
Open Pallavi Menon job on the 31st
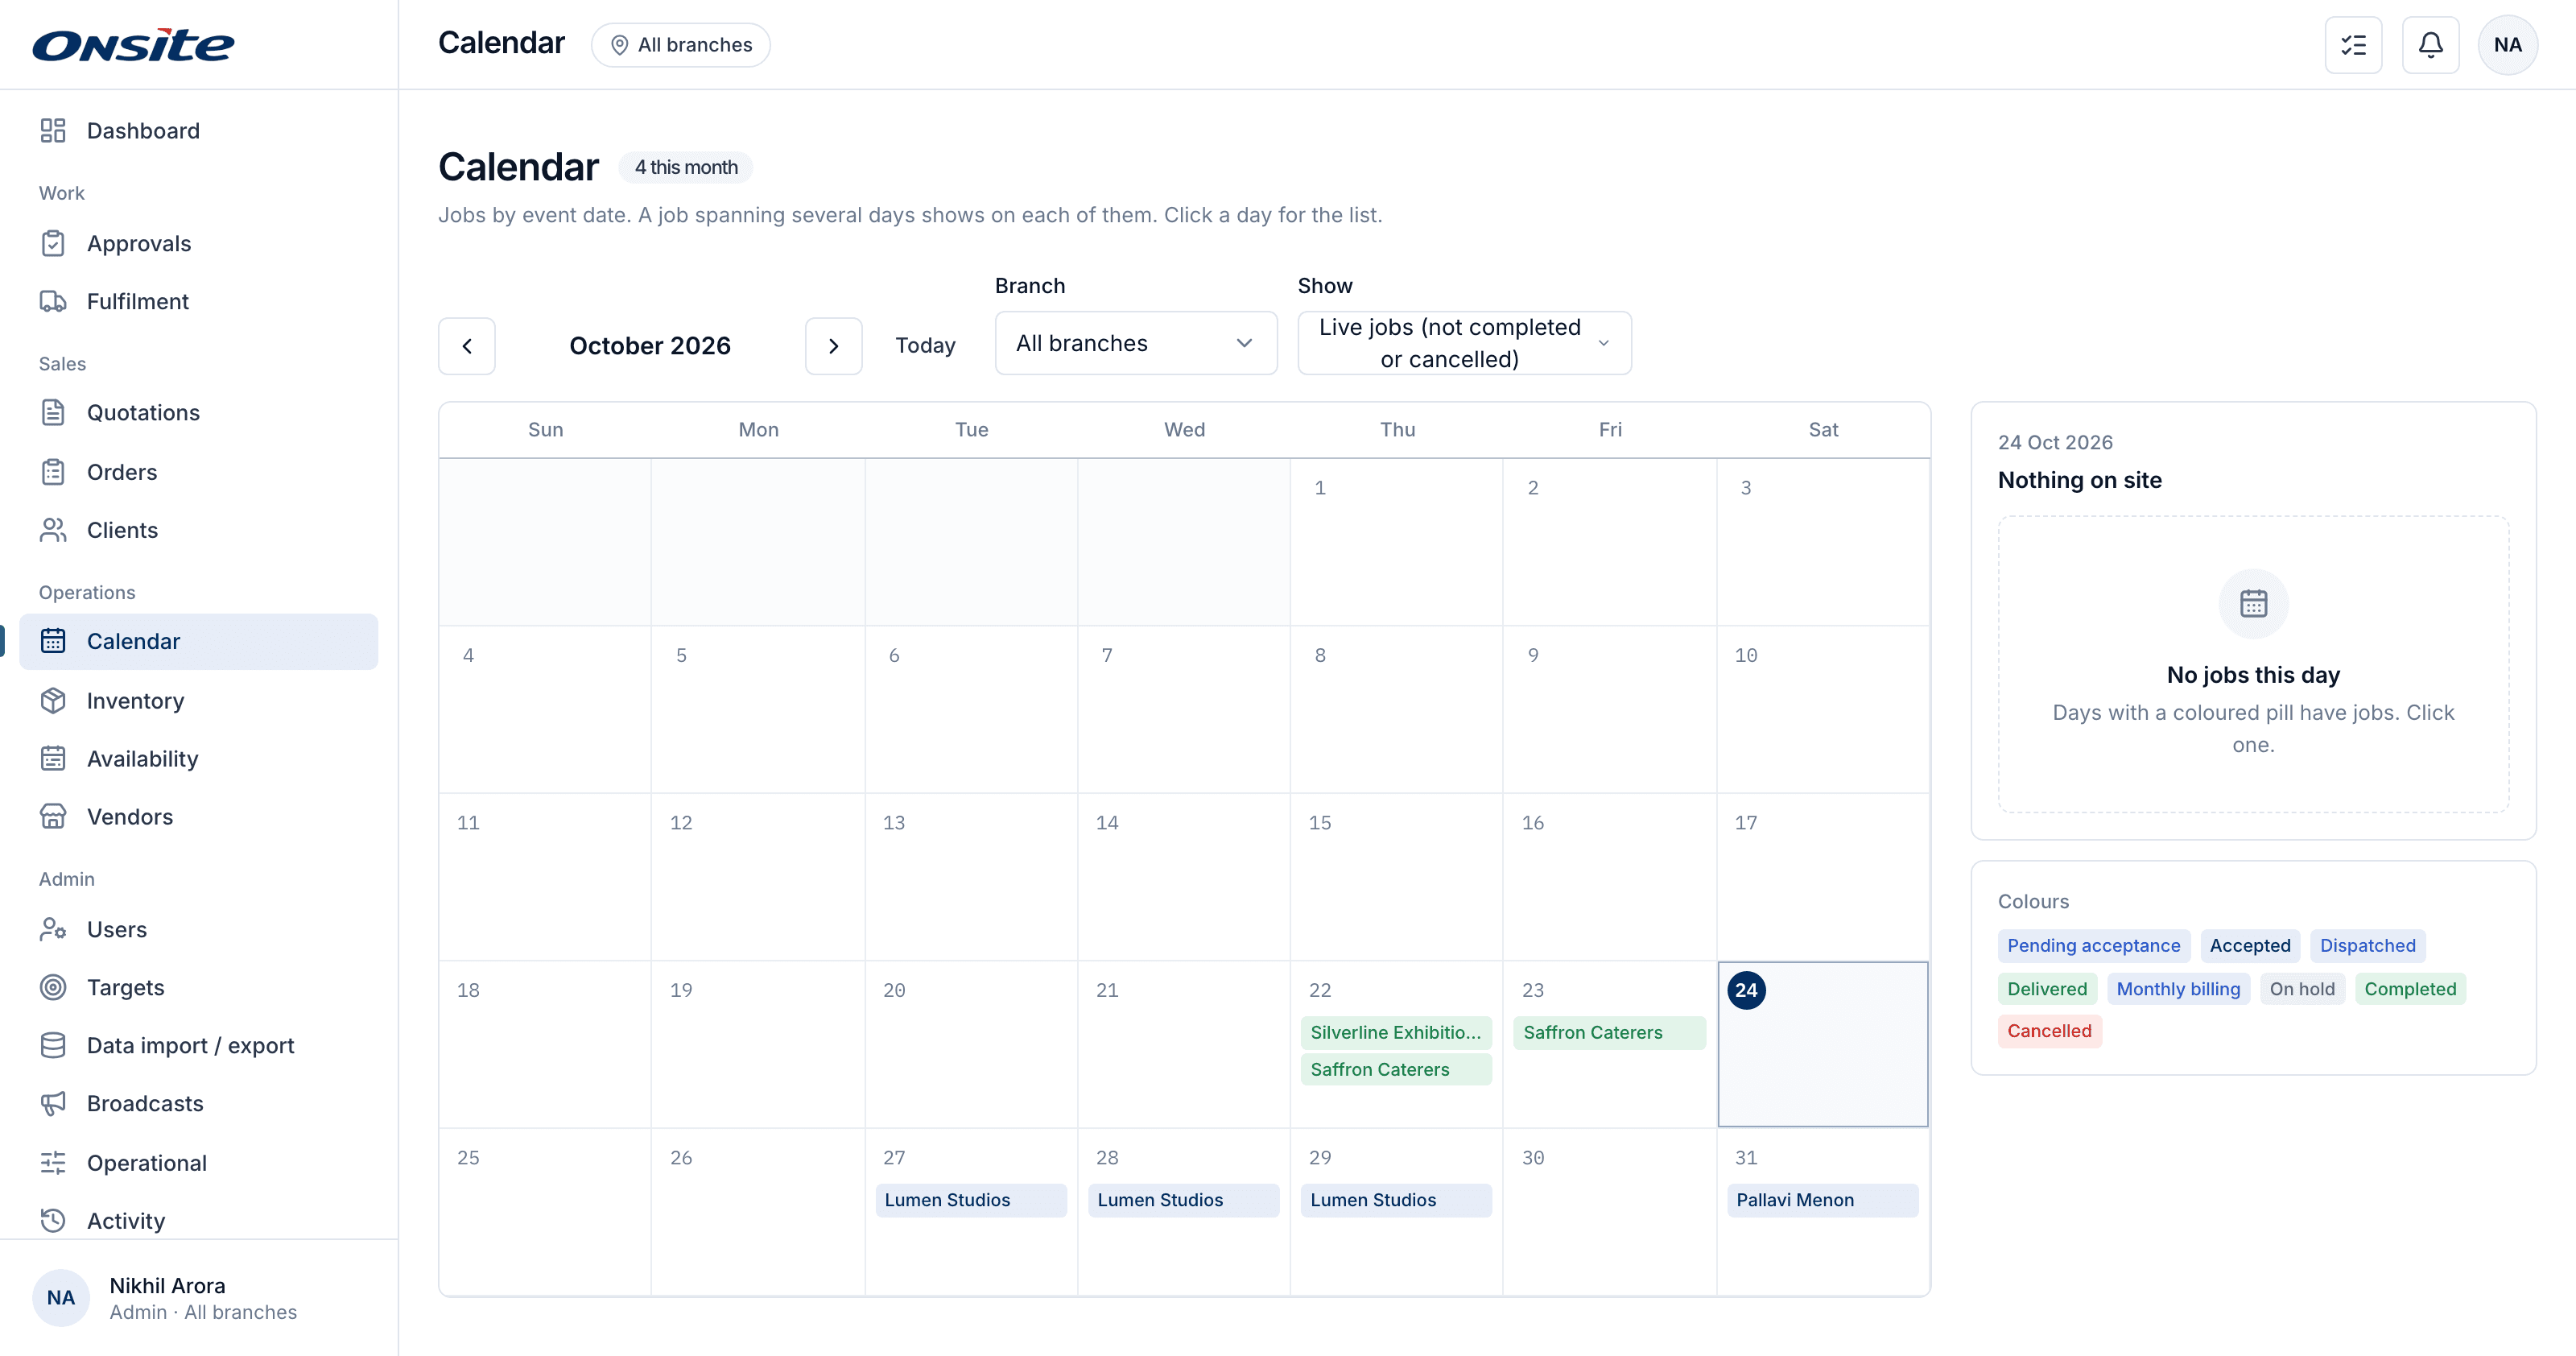(1822, 1200)
